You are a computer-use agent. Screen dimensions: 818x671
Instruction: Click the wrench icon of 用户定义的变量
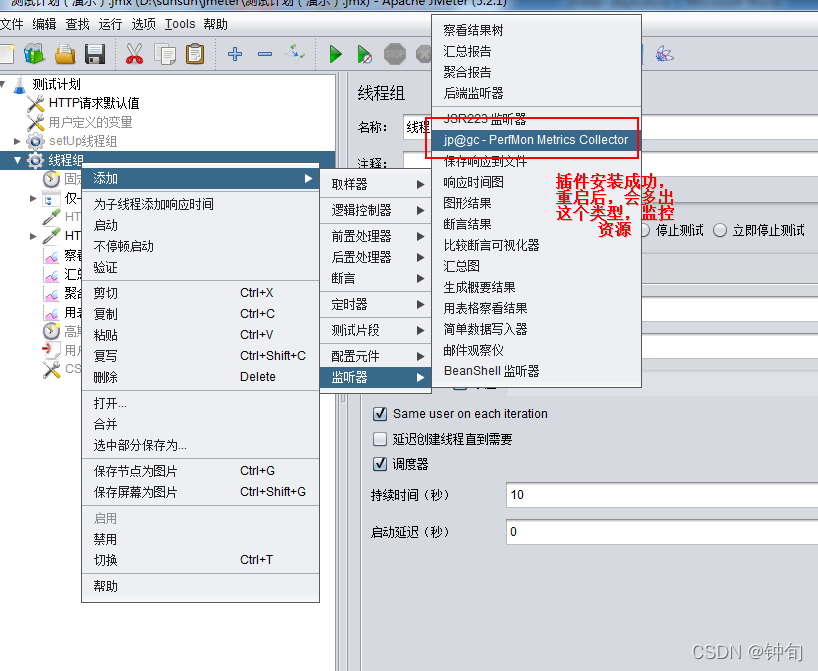pos(35,123)
